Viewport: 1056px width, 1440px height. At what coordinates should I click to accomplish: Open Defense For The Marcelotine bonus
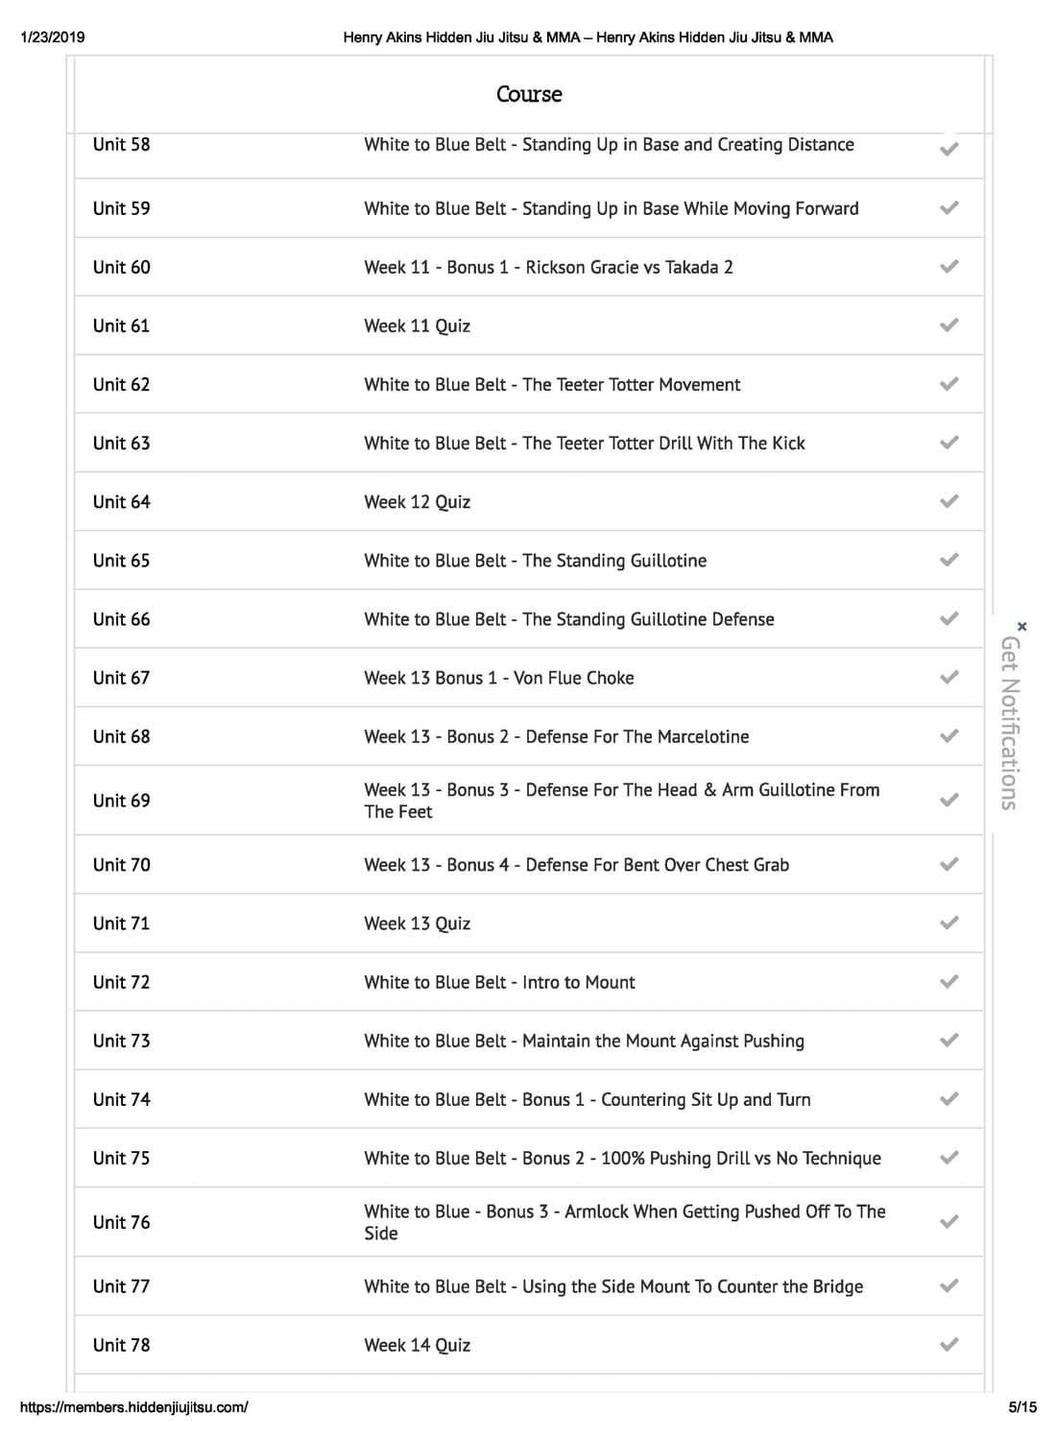[556, 737]
